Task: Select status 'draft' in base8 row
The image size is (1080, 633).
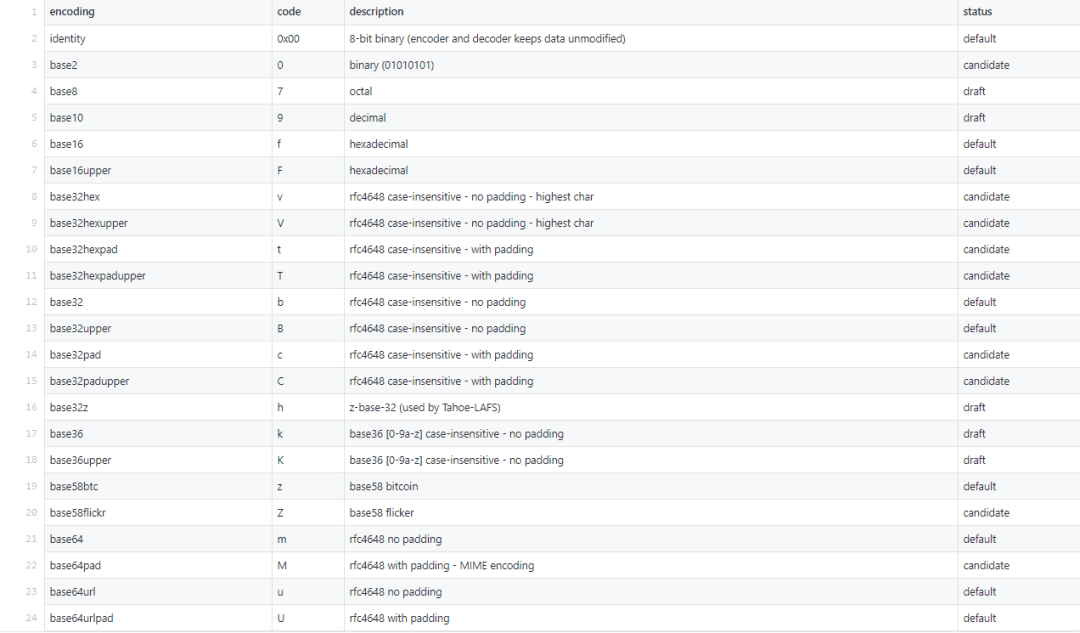Action: 974,91
